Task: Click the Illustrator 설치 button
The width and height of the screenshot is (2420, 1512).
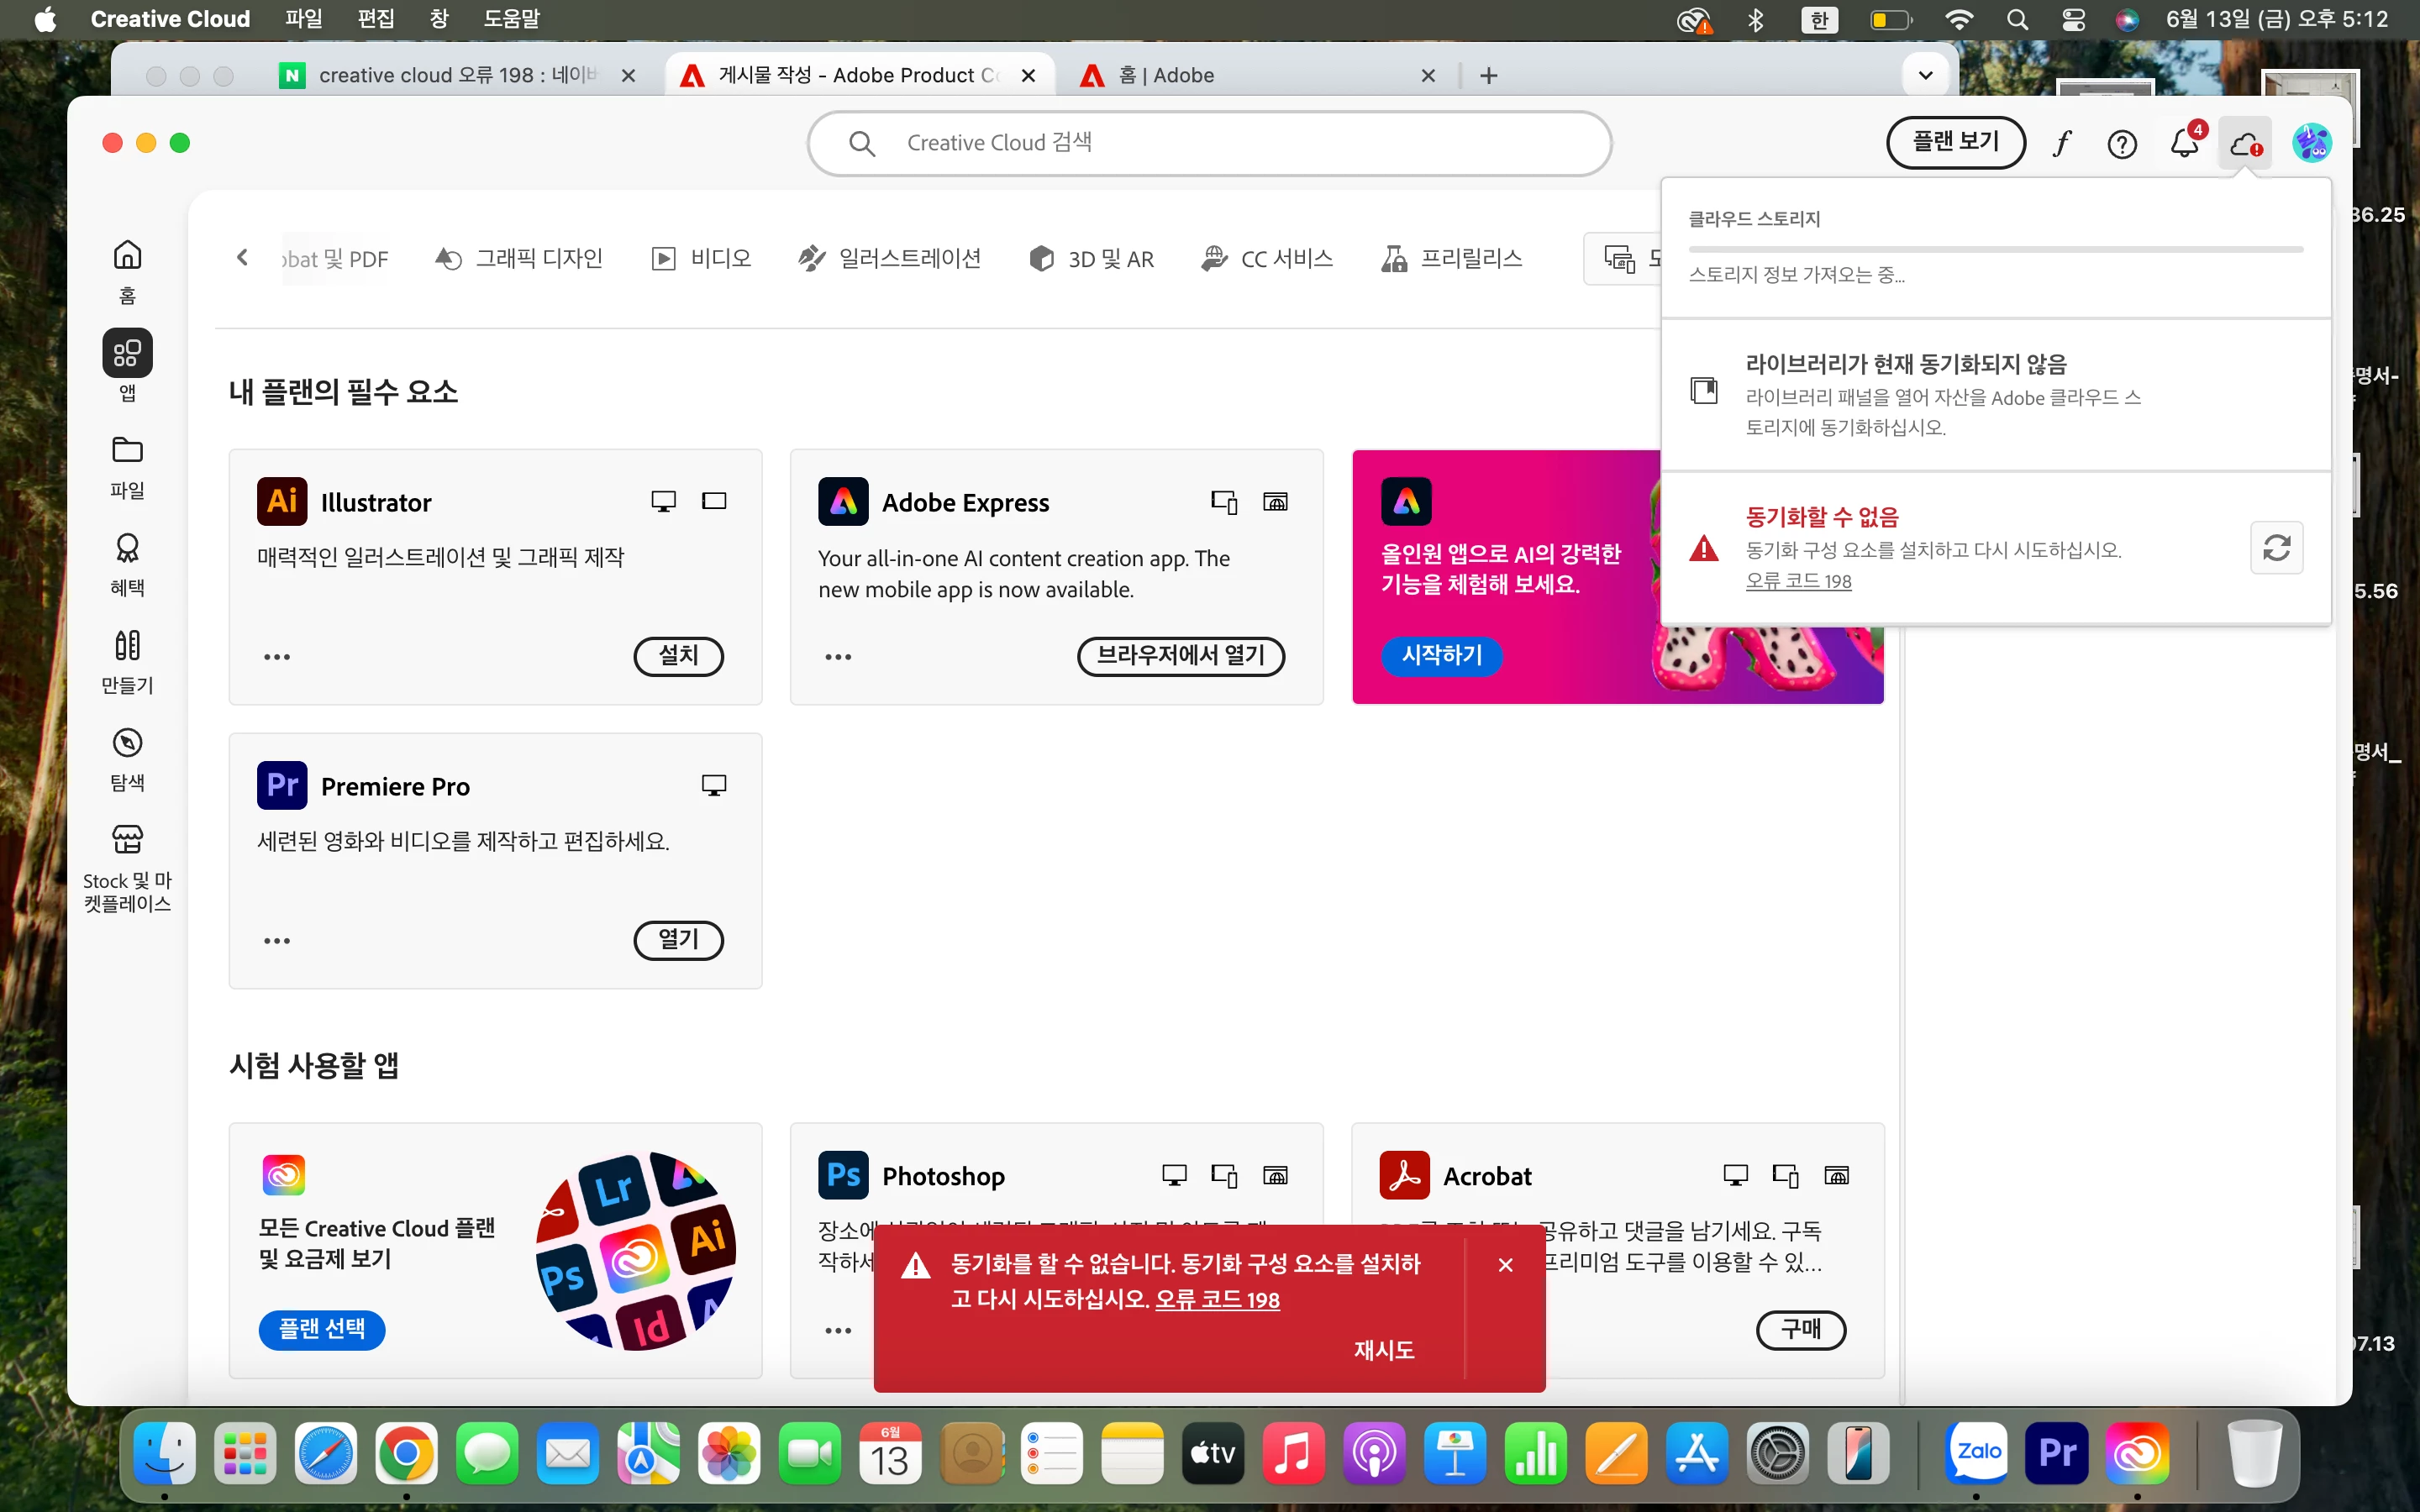Action: [678, 656]
